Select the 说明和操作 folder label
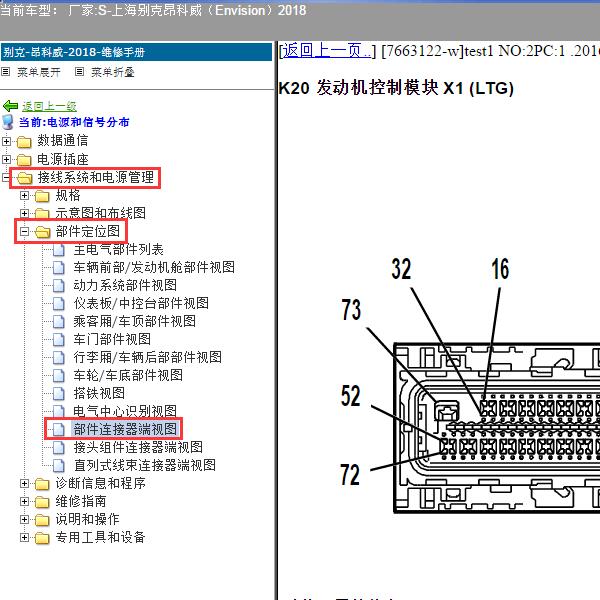Image resolution: width=600 pixels, height=600 pixels. [x=87, y=520]
